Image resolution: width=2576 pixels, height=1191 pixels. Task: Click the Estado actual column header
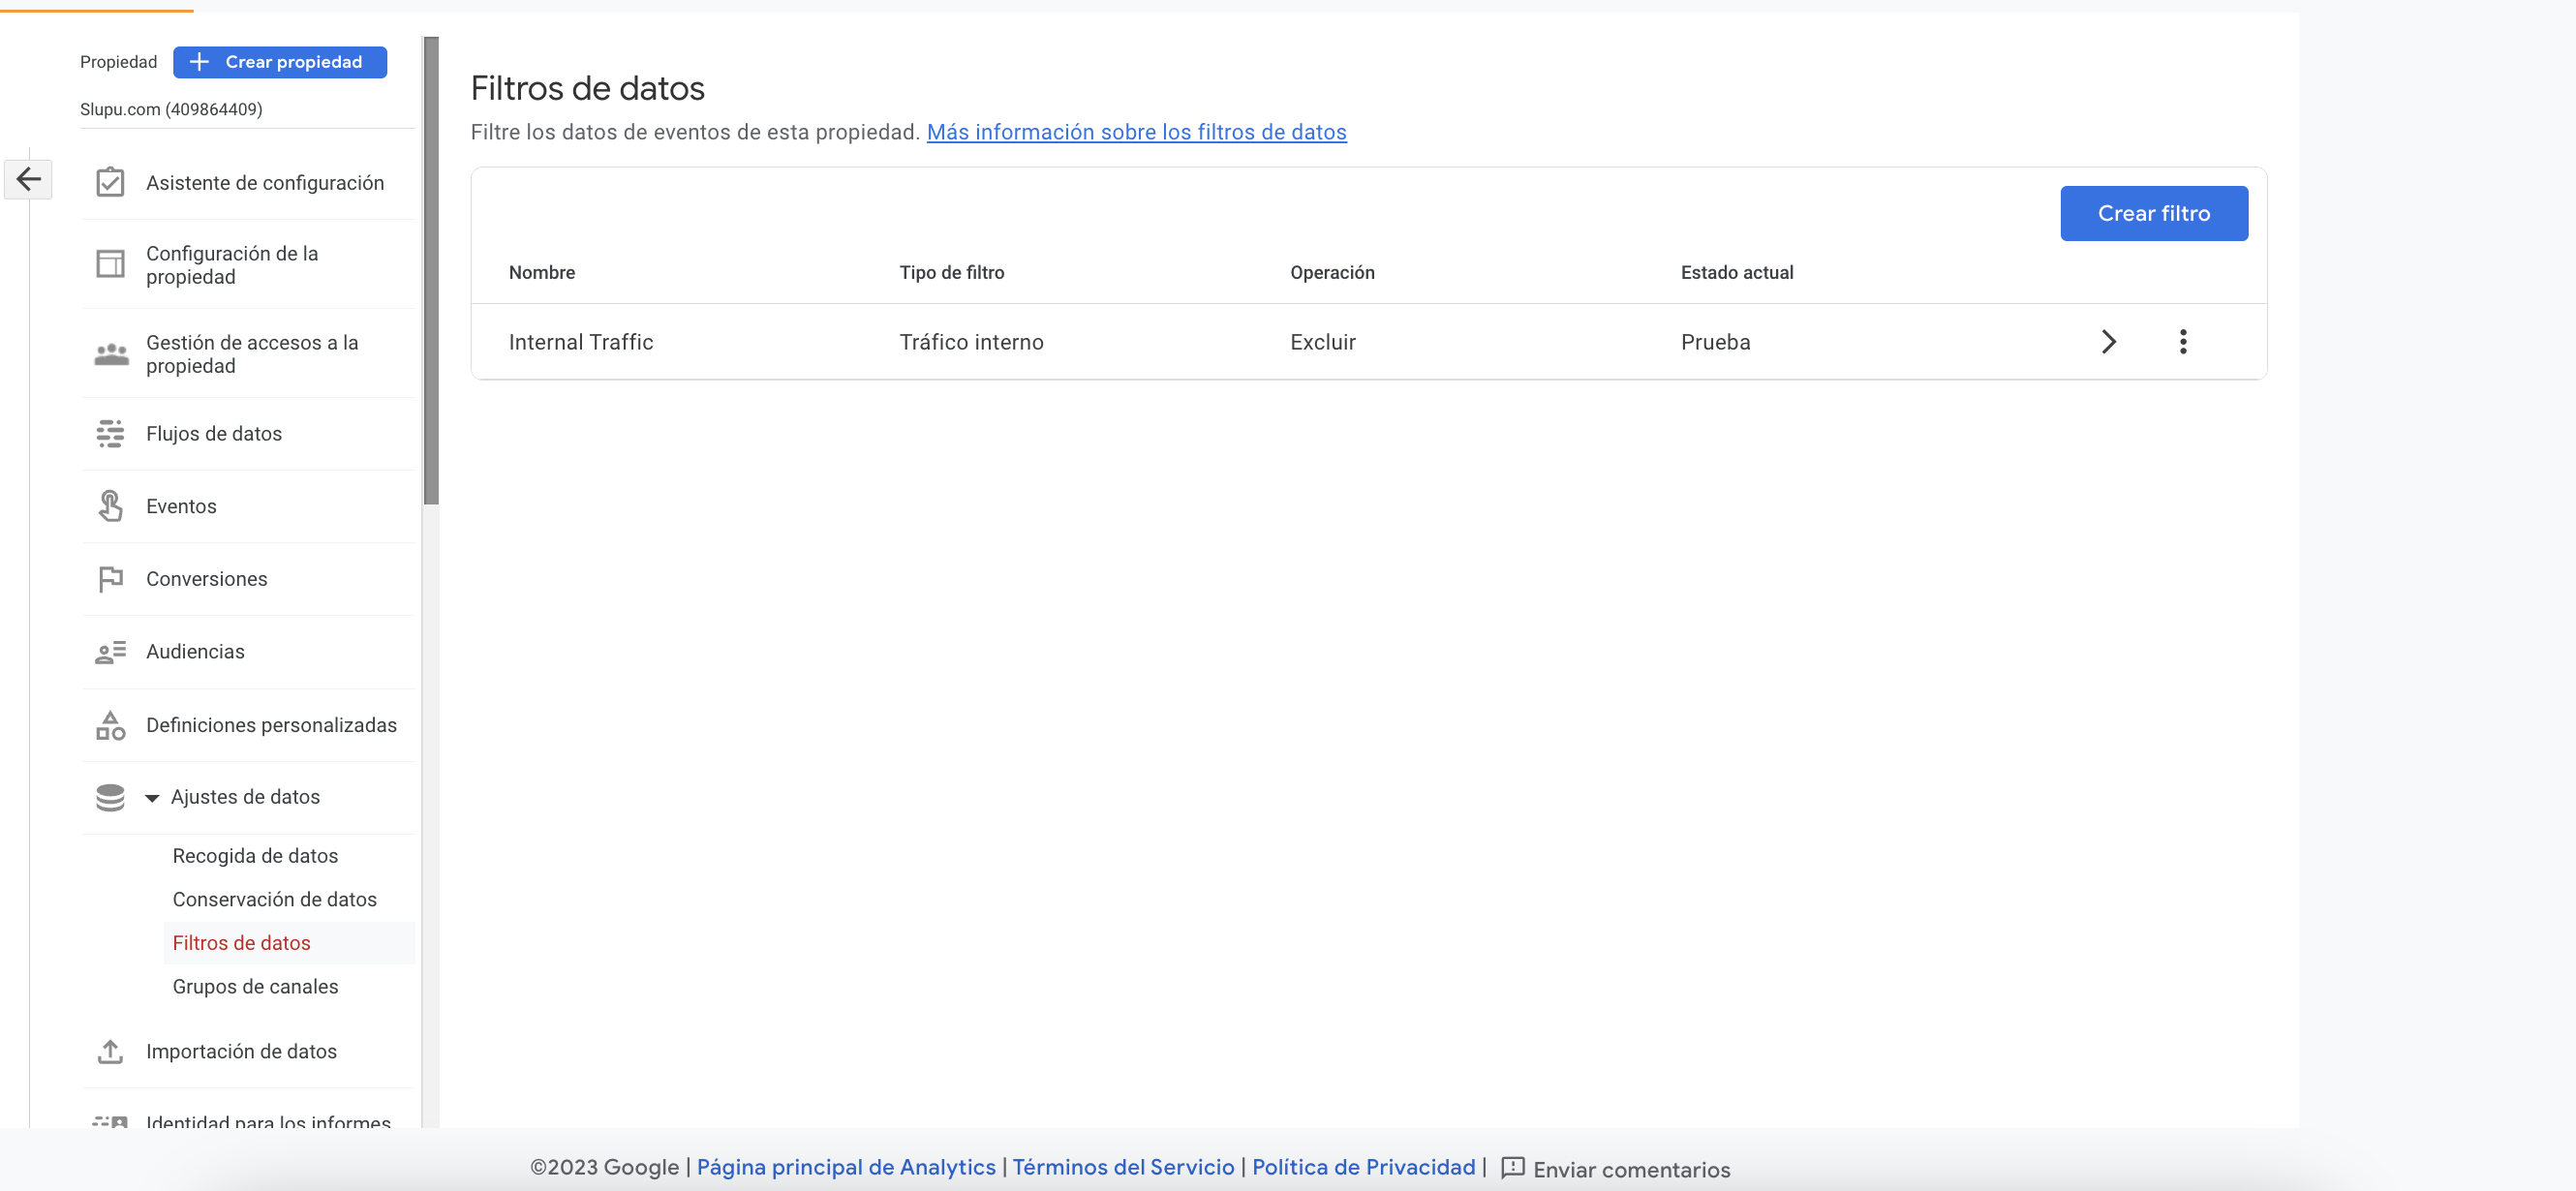1736,272
